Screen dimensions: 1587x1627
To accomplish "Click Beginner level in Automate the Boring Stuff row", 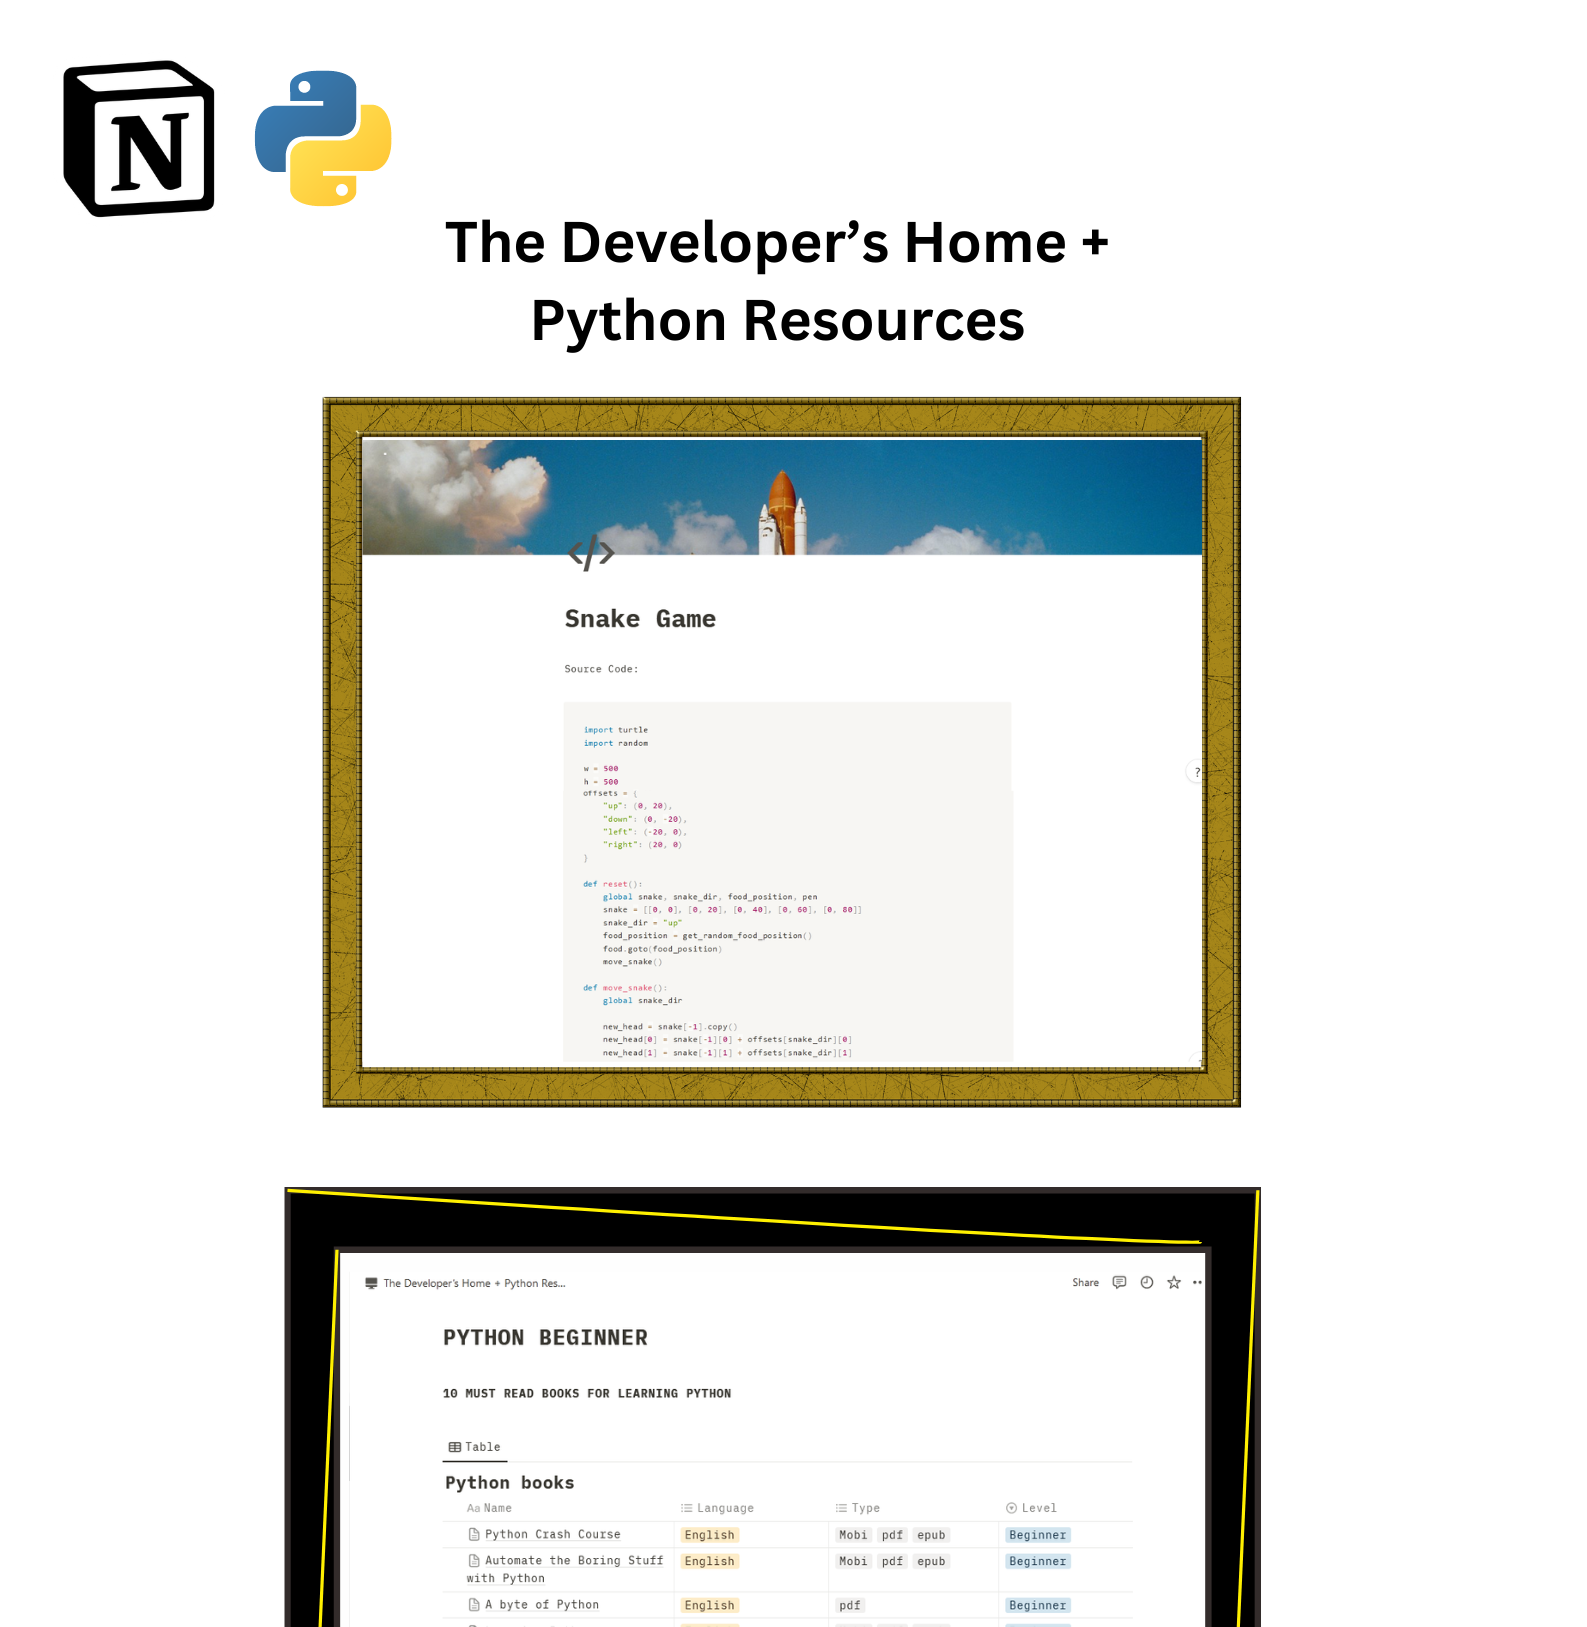I will tap(1038, 1561).
